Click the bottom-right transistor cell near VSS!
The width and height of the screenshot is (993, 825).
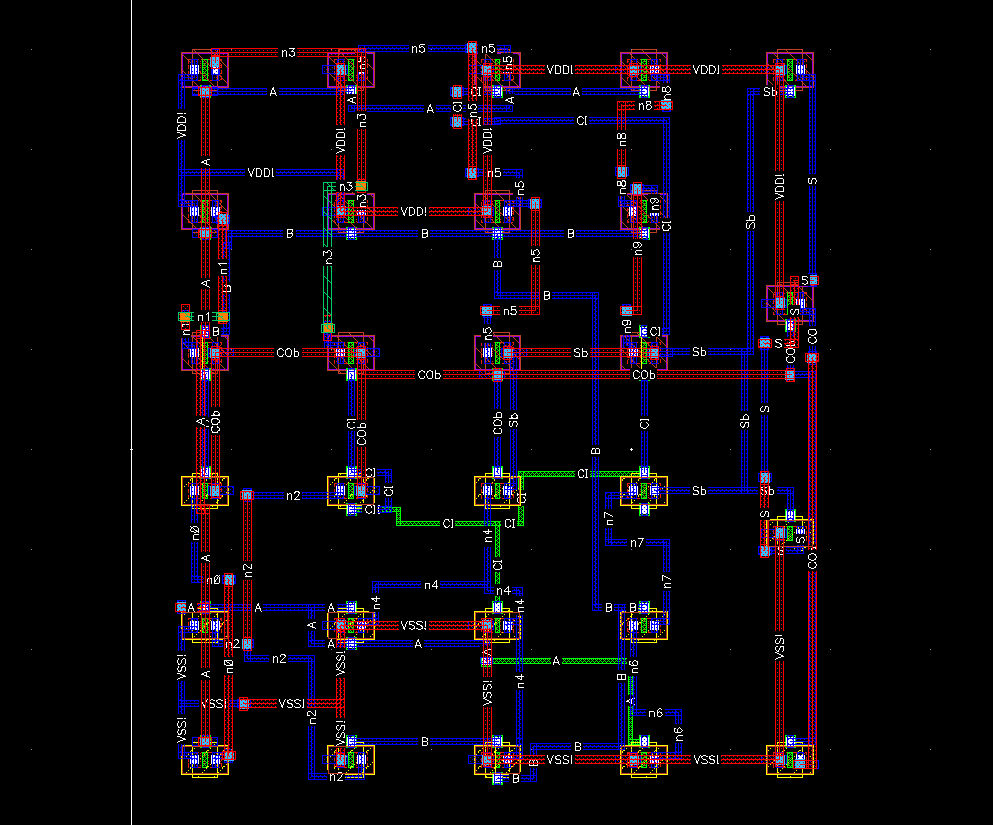pyautogui.click(x=790, y=758)
